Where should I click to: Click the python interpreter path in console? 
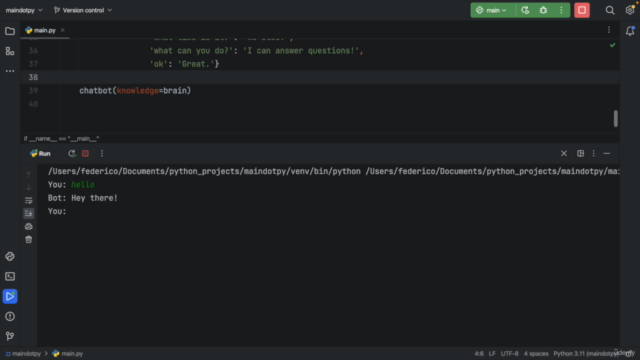[x=204, y=171]
